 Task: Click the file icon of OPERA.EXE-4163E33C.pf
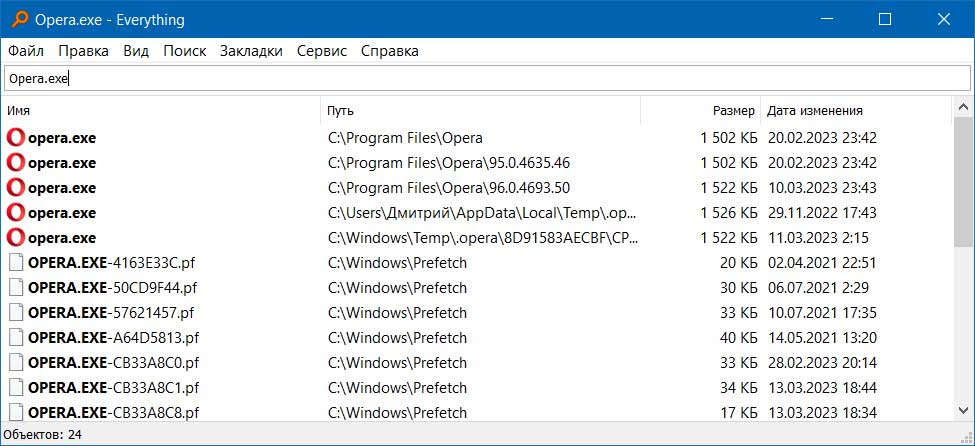click(17, 262)
